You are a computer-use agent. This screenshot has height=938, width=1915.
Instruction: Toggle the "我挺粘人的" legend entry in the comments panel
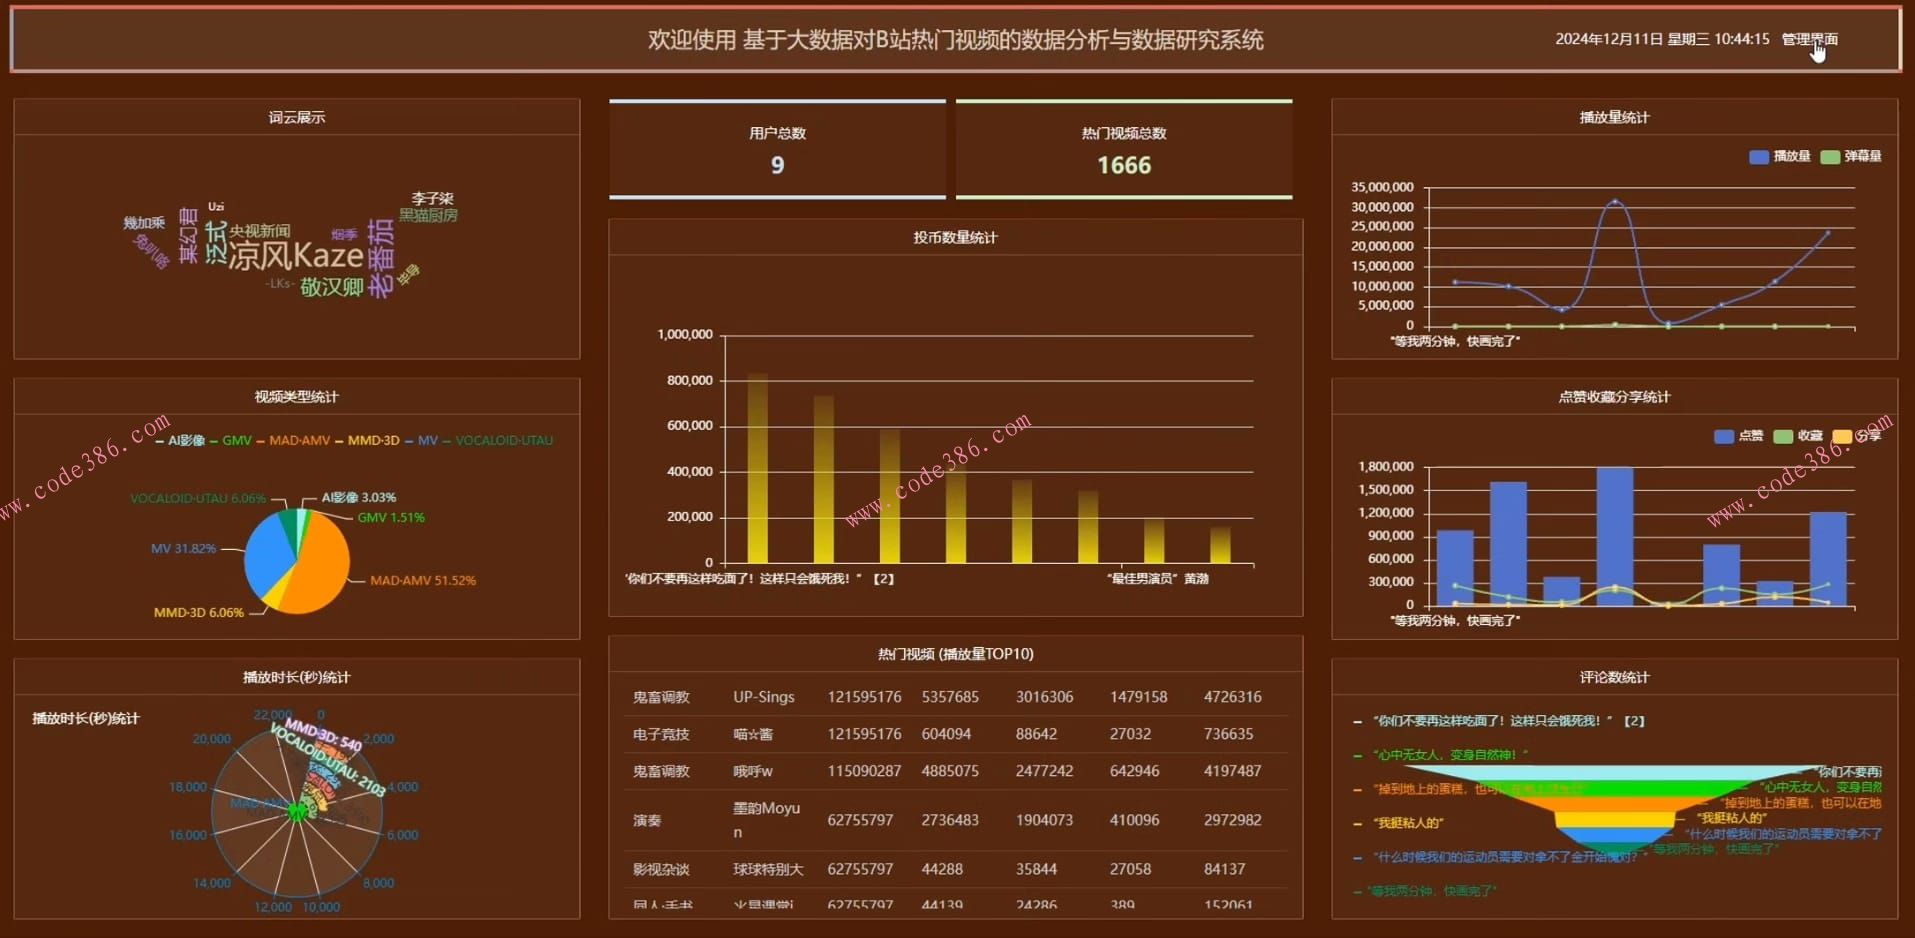[1399, 823]
